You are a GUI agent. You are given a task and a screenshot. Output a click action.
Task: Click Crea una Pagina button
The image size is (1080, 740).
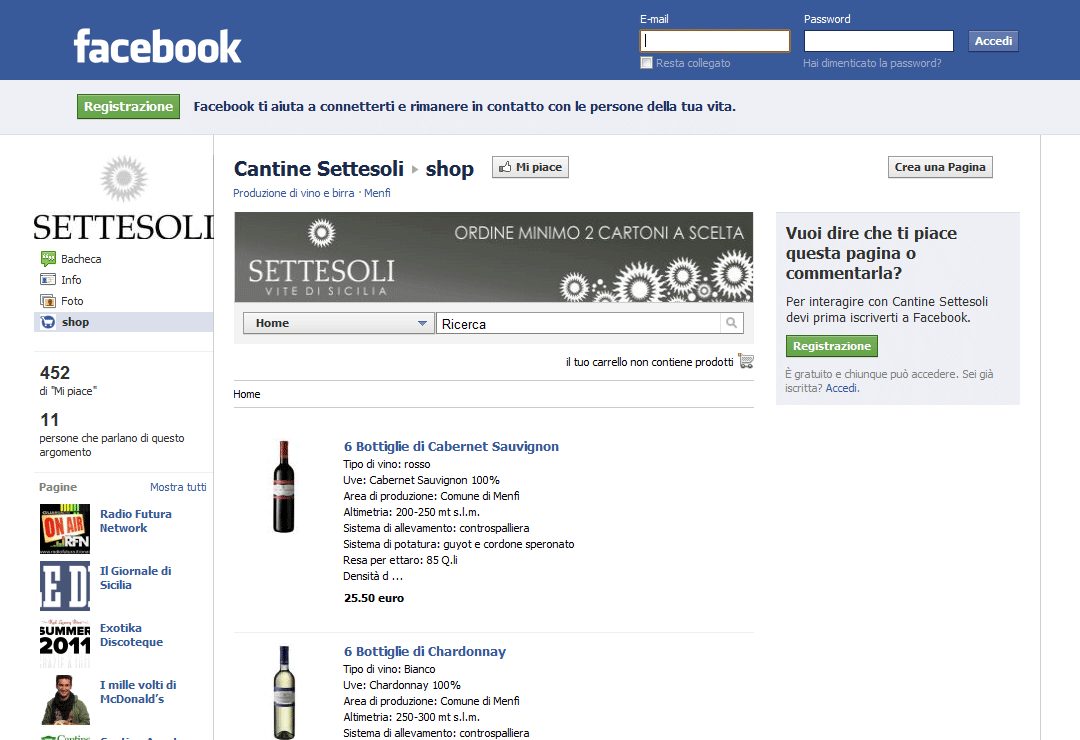point(940,167)
